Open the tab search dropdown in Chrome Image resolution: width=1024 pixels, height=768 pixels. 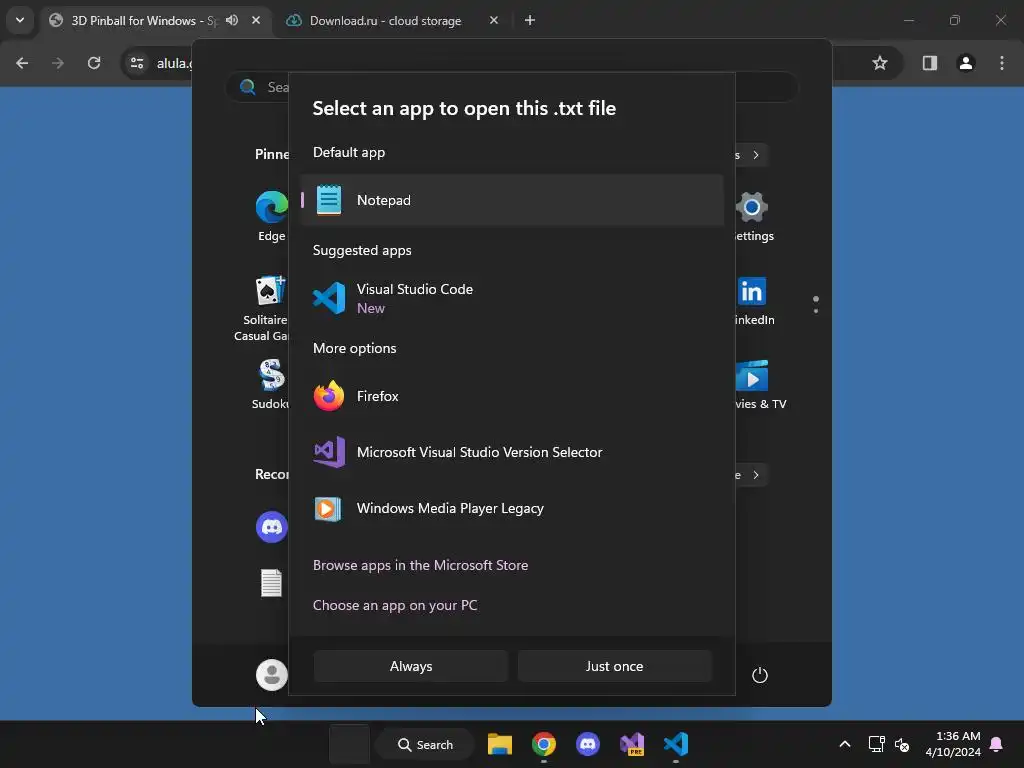tap(20, 20)
